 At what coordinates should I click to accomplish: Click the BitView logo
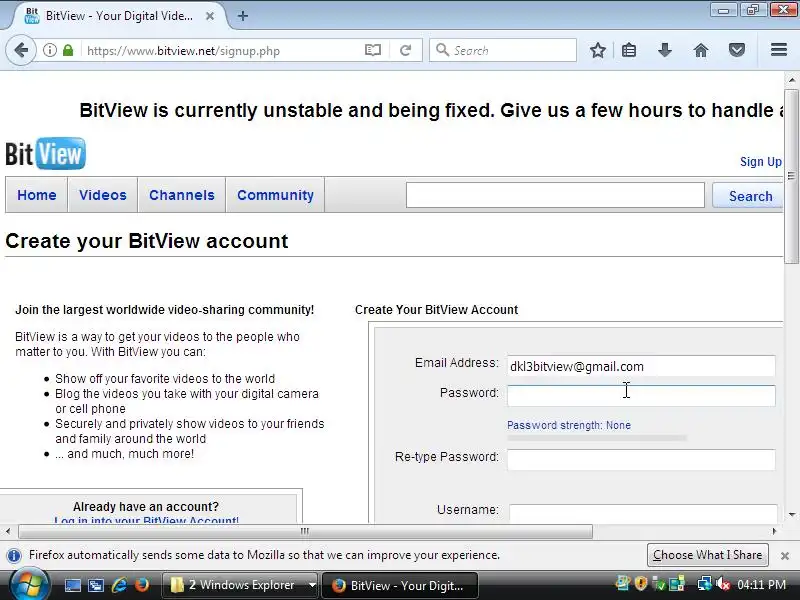45,153
